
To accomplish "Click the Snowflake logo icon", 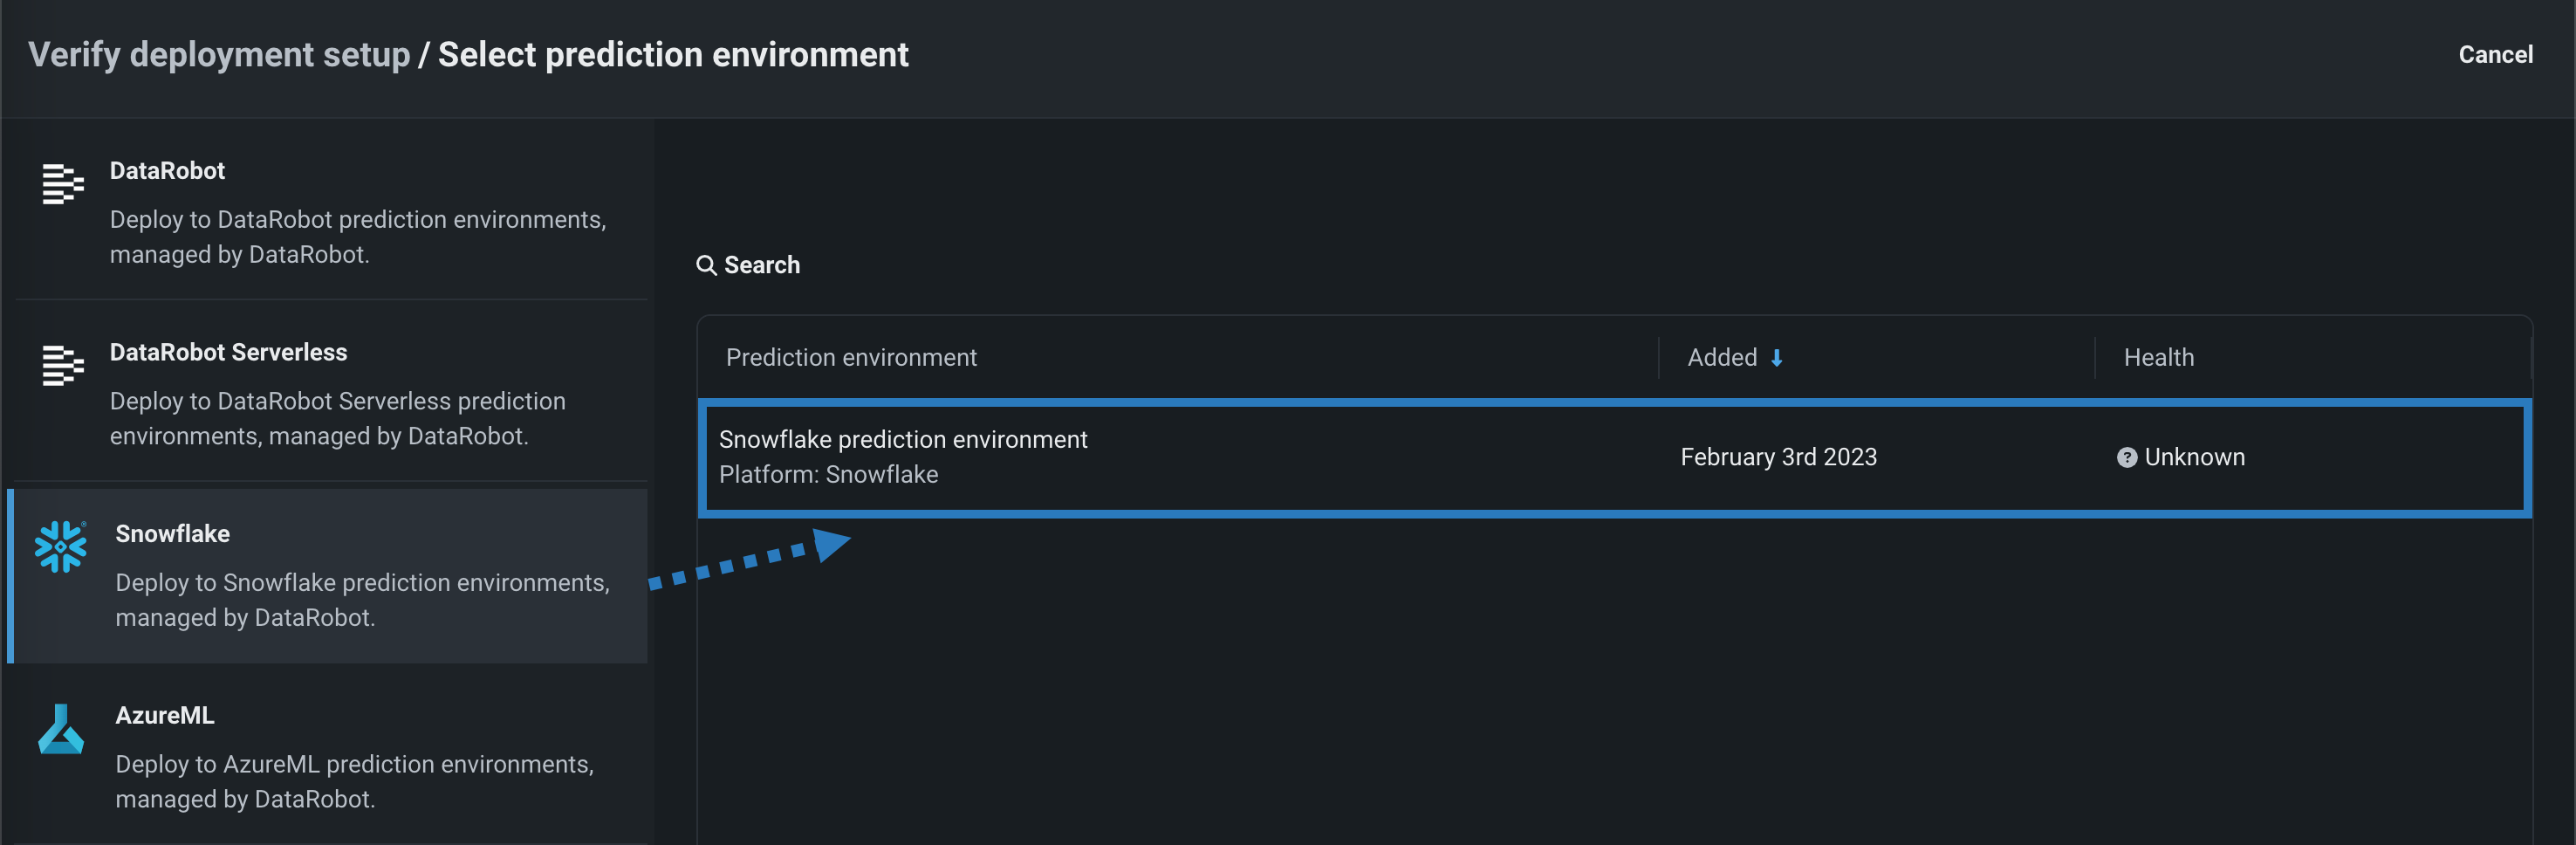I will coord(61,546).
